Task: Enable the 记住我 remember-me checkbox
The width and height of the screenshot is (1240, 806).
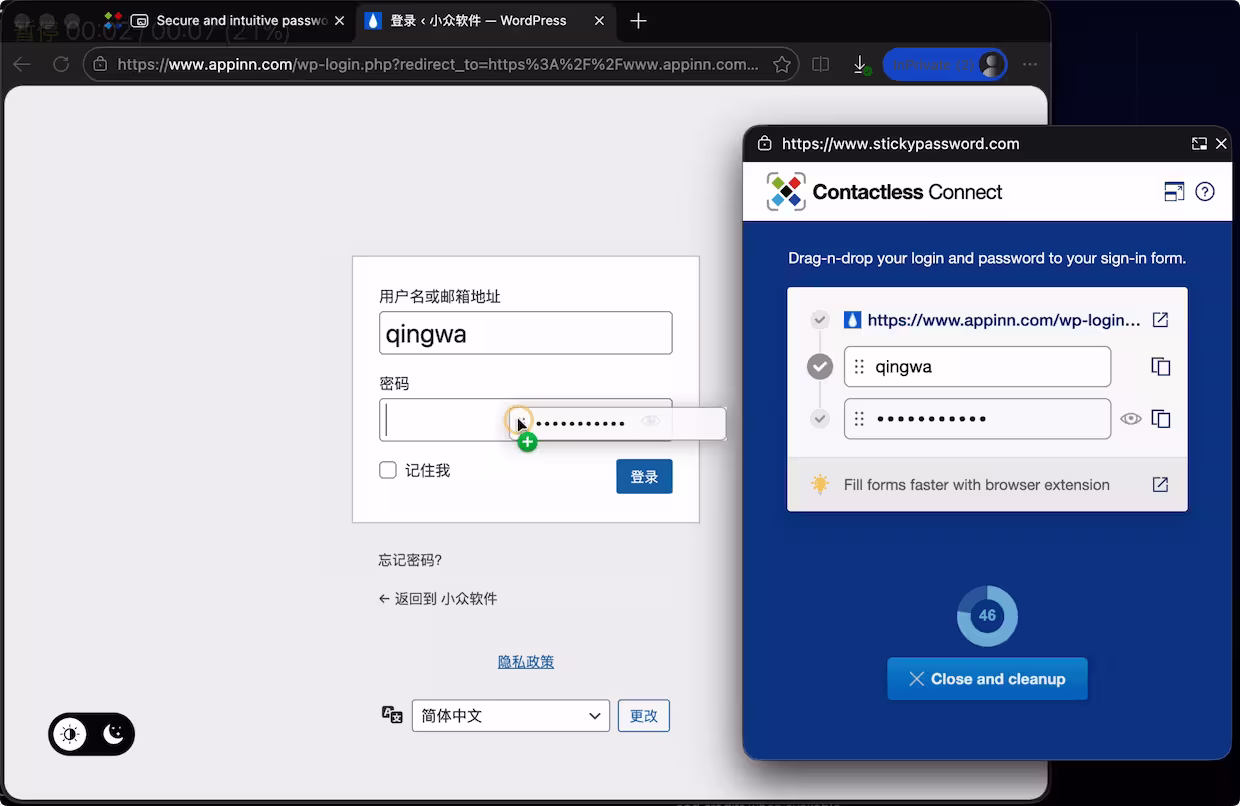Action: 387,469
